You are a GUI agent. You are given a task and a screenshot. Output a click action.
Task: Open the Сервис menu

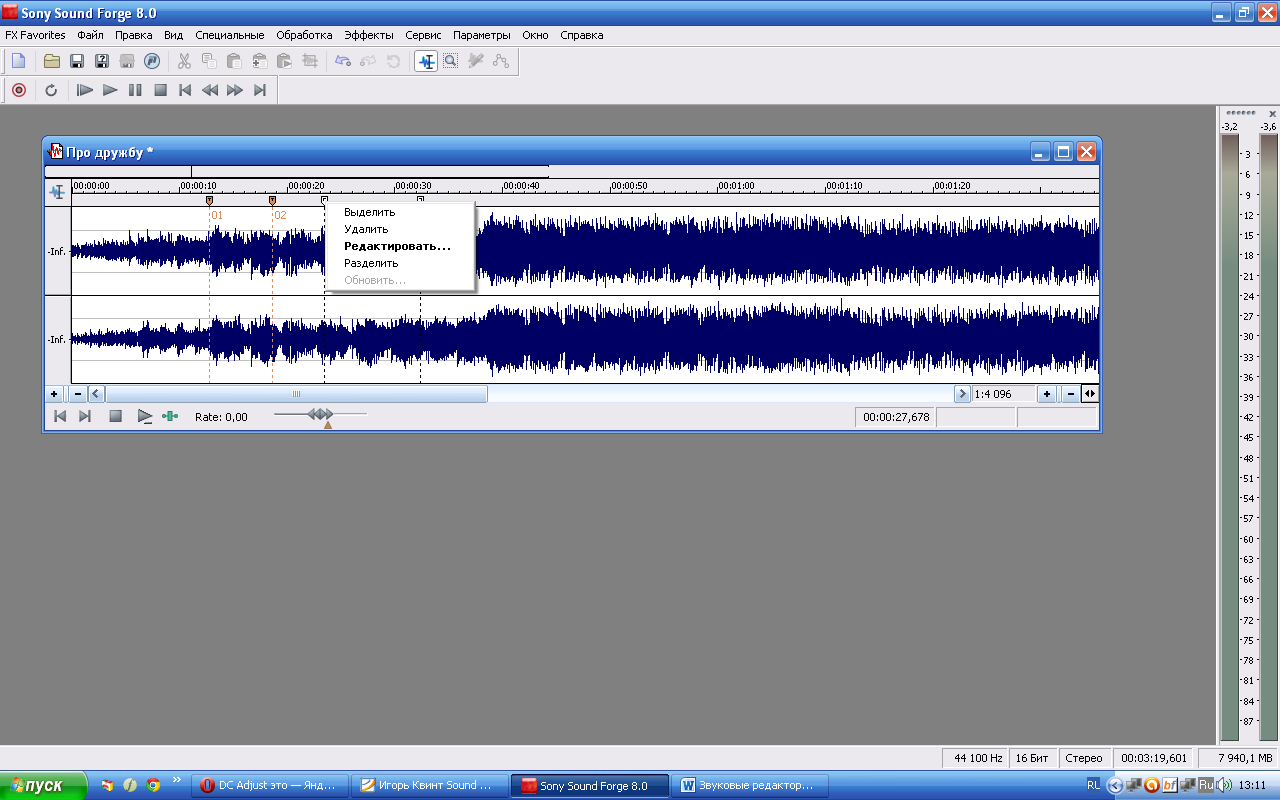[423, 35]
